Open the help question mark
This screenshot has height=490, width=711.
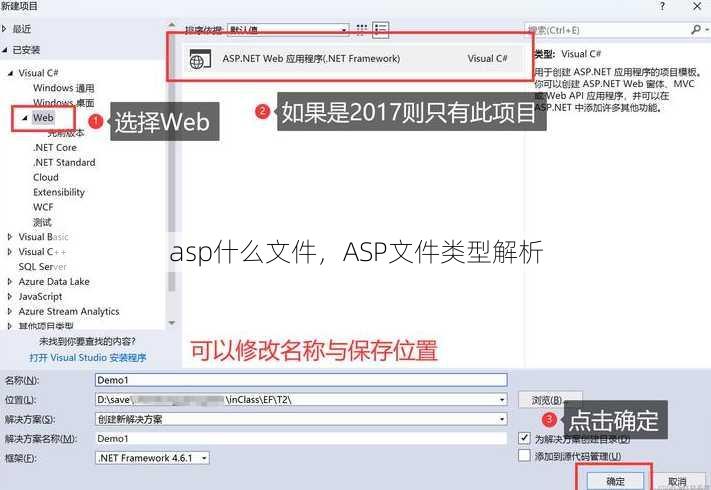pyautogui.click(x=662, y=6)
